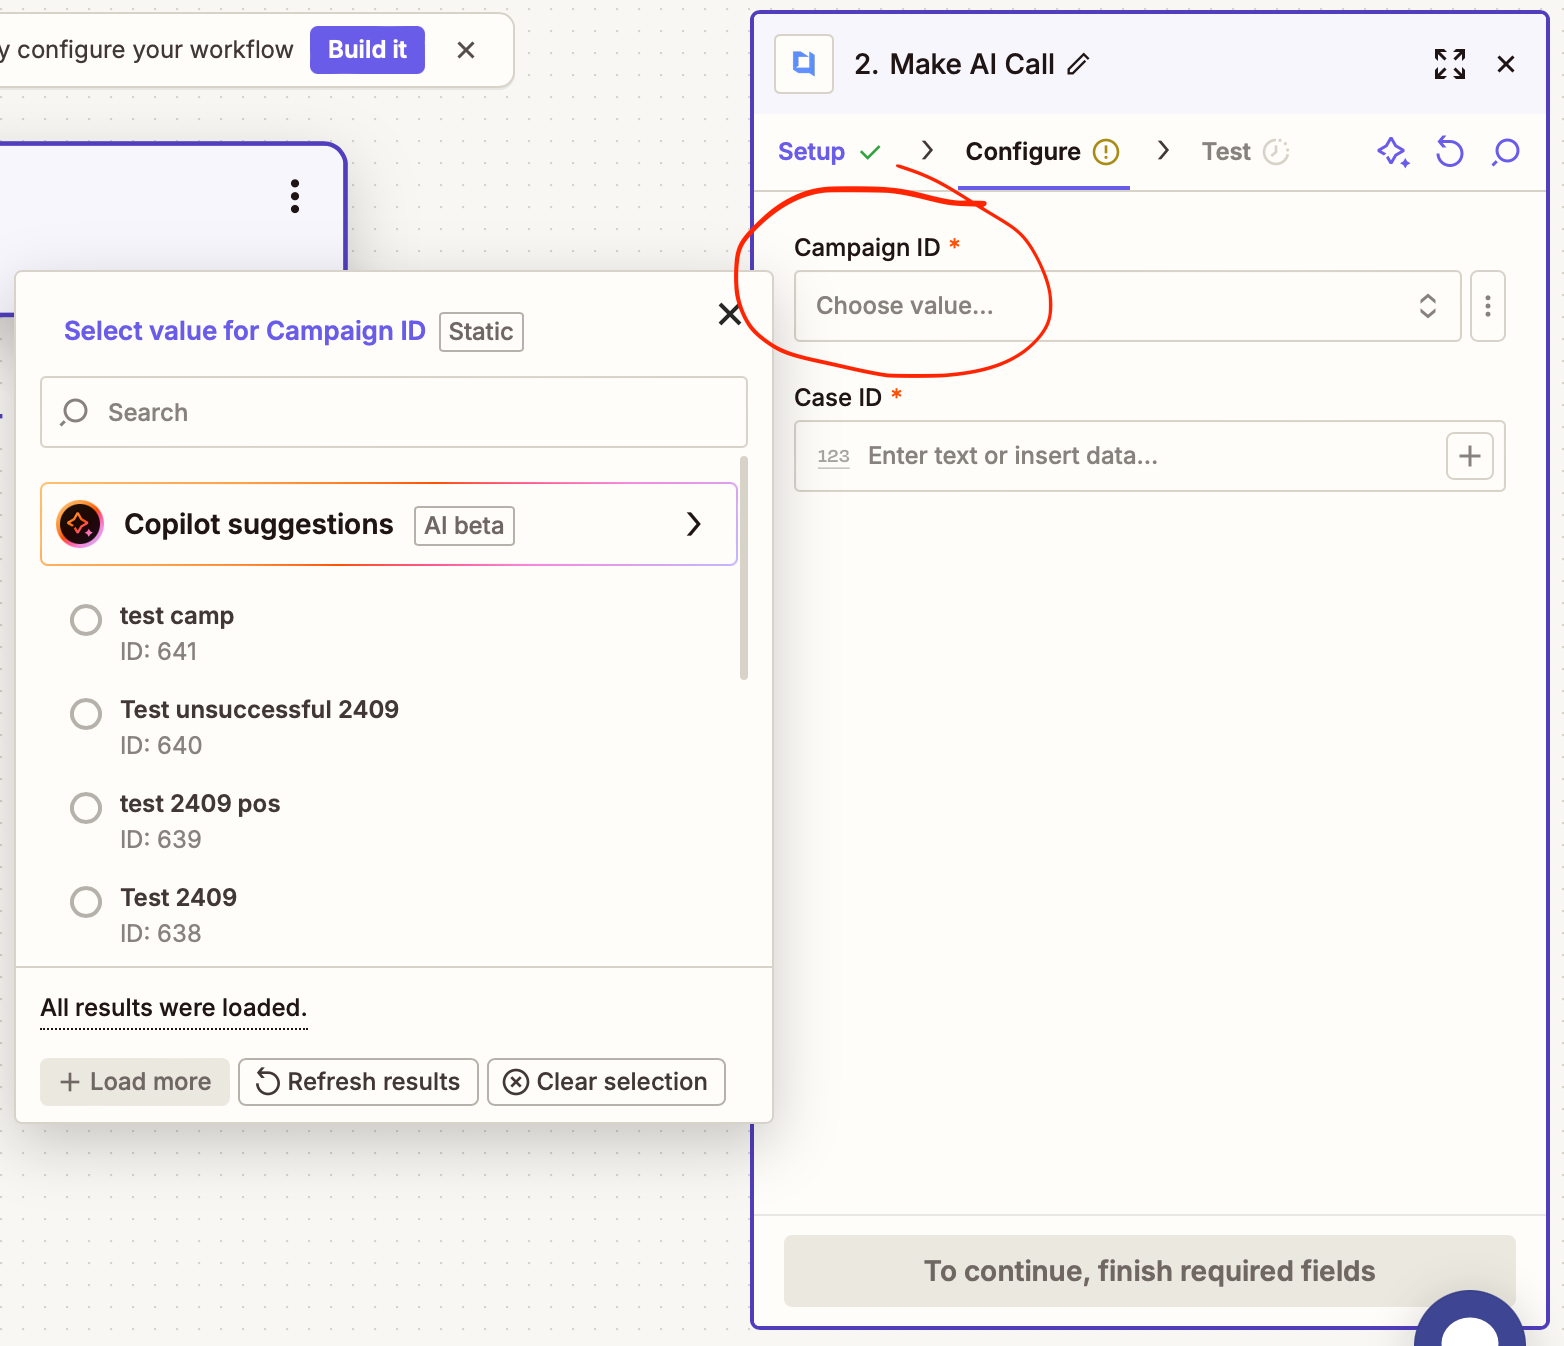Open the Campaign ID Choose value dropdown
1564x1346 pixels.
tap(1100, 306)
